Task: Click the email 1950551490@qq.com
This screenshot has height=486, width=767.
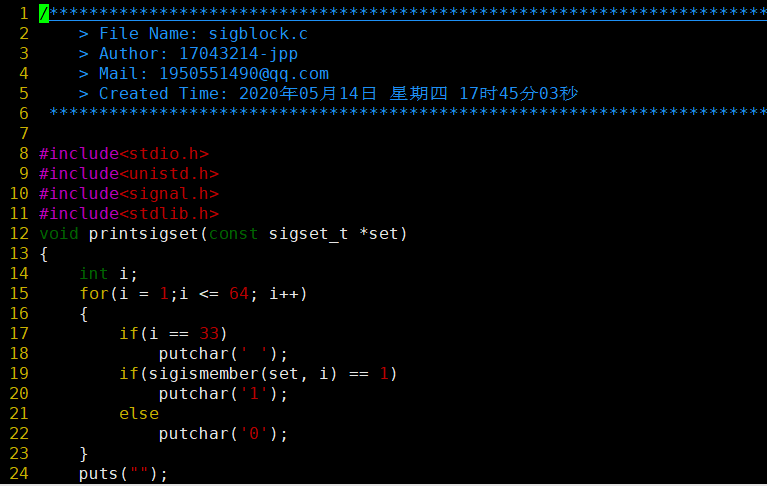Action: coord(244,74)
